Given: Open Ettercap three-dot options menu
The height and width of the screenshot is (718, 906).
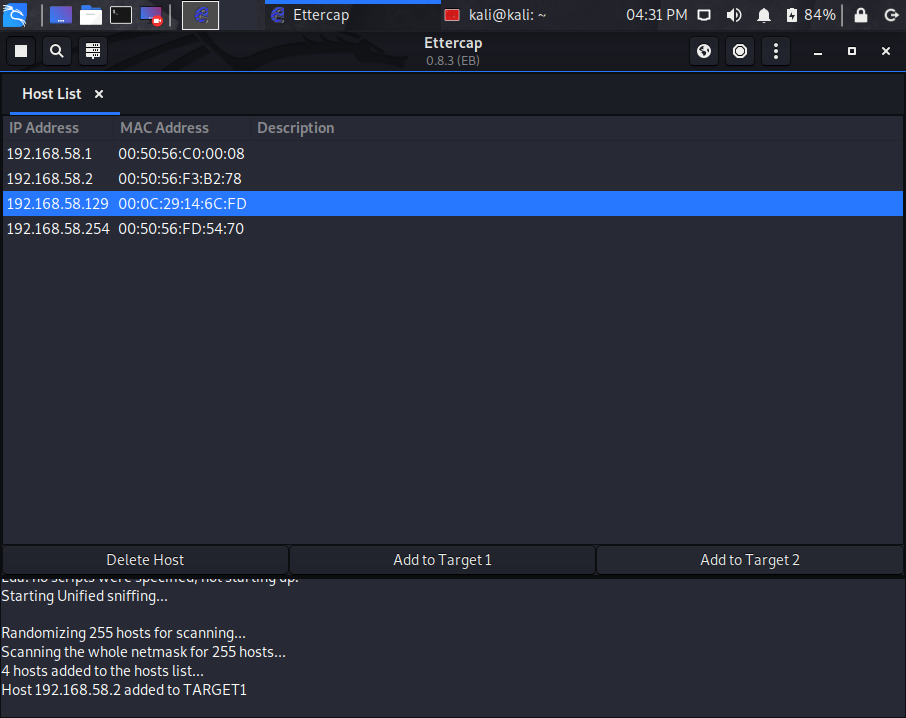Looking at the screenshot, I should click(x=775, y=51).
